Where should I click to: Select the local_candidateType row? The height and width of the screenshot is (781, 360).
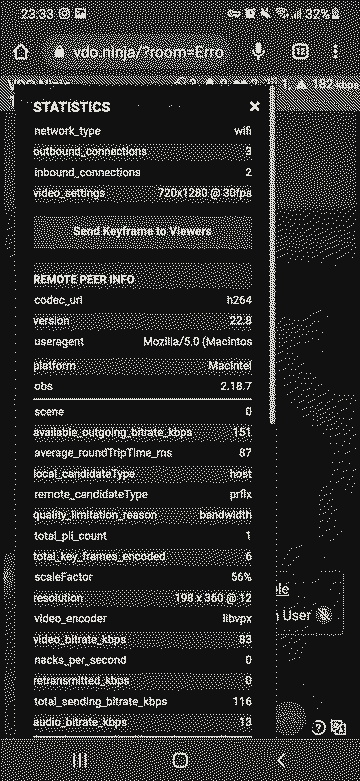(142, 474)
